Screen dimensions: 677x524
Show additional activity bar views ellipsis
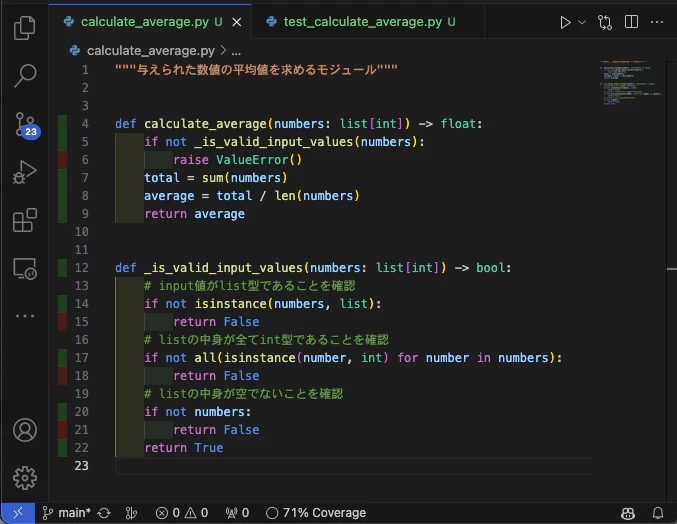(25, 316)
